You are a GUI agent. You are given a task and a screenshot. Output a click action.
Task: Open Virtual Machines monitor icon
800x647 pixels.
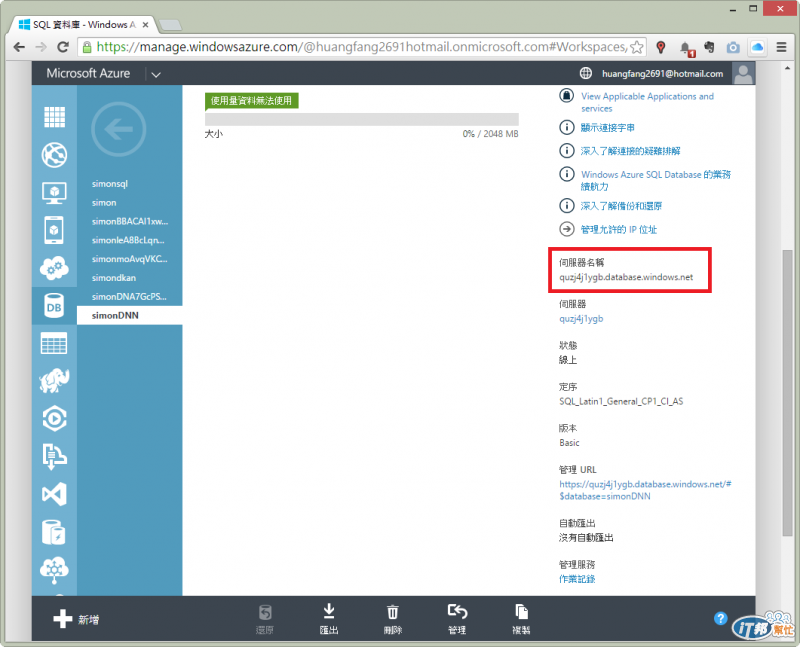coord(54,193)
